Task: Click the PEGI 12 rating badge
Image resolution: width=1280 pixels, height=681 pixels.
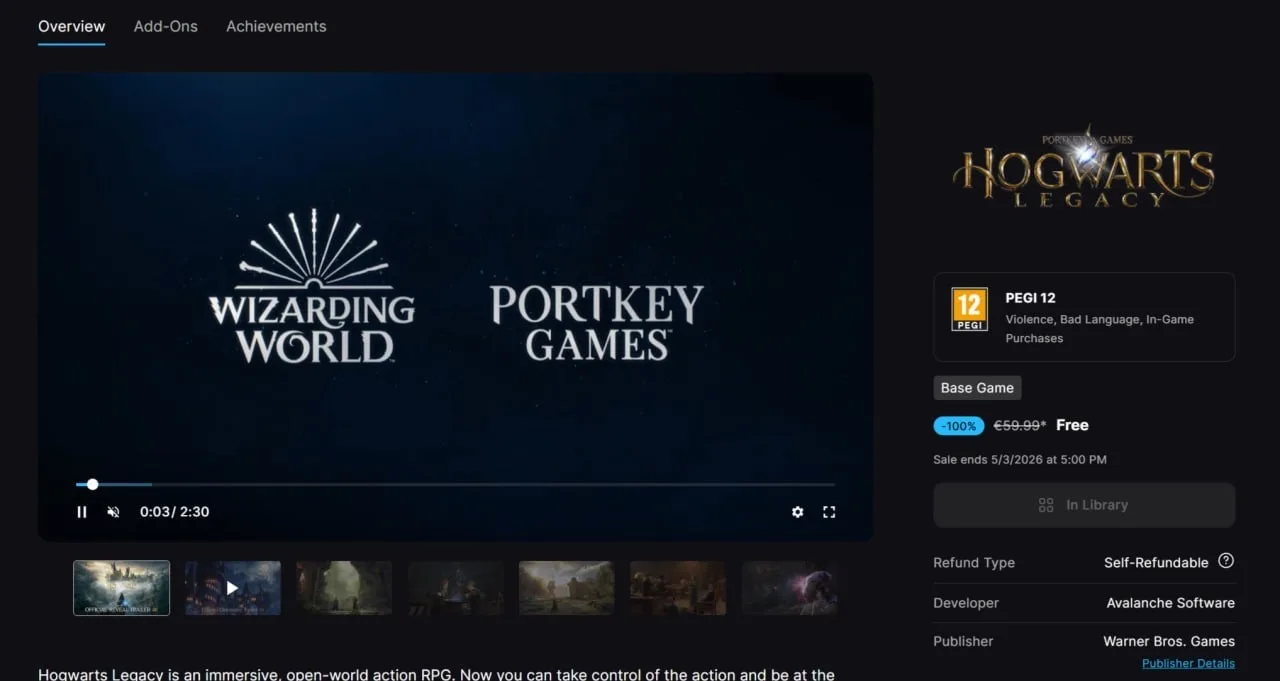Action: coord(969,310)
